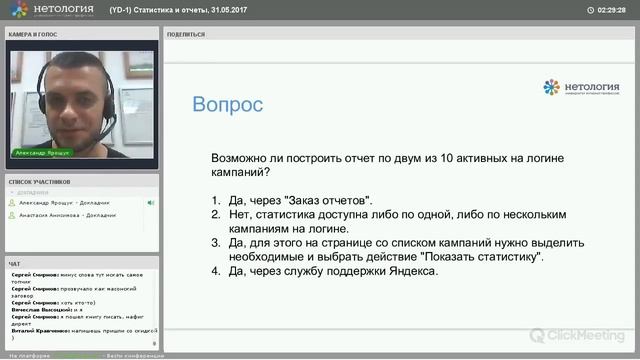
Task: Click the Нетология logo on the slide
Action: [581, 87]
